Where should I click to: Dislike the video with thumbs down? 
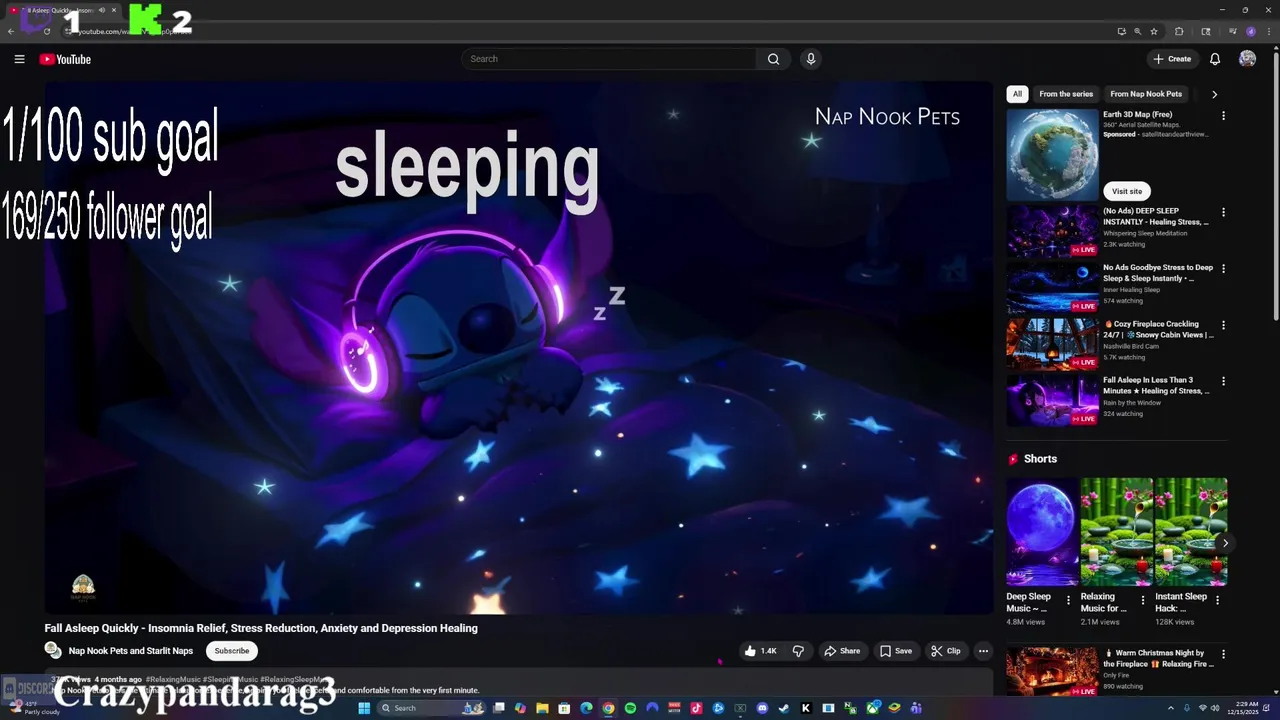(798, 651)
